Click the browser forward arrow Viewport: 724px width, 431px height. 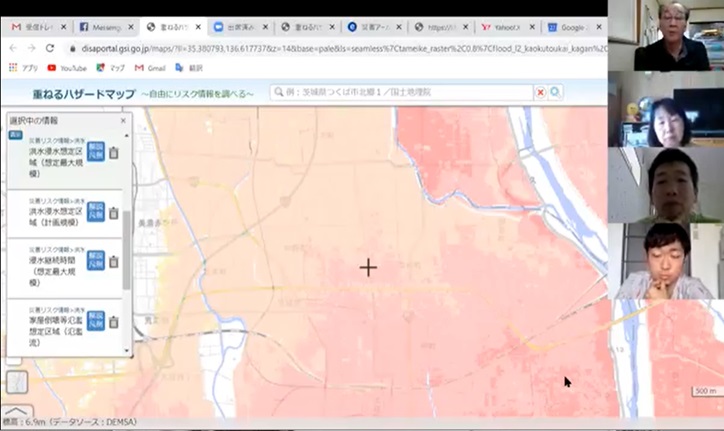click(31, 48)
